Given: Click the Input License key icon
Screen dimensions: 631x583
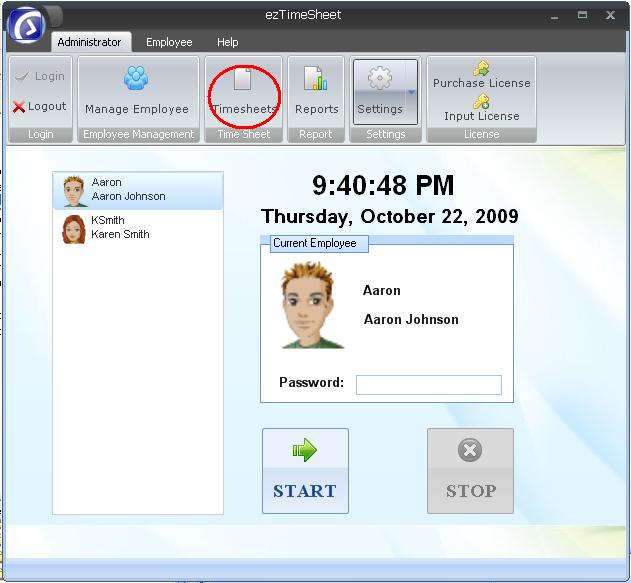Looking at the screenshot, I should point(481,102).
